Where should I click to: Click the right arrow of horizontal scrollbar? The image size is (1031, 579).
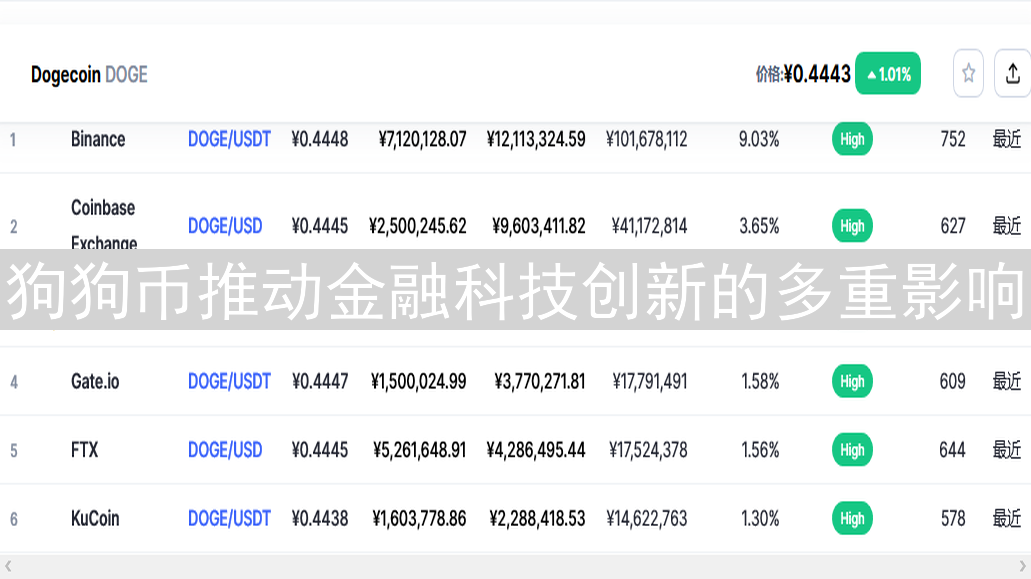click(1022, 566)
